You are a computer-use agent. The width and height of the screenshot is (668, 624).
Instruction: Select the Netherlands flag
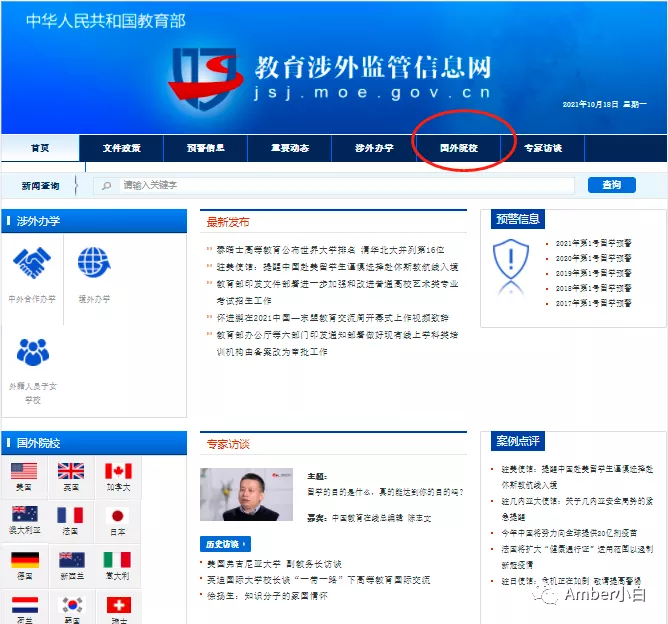point(25,605)
